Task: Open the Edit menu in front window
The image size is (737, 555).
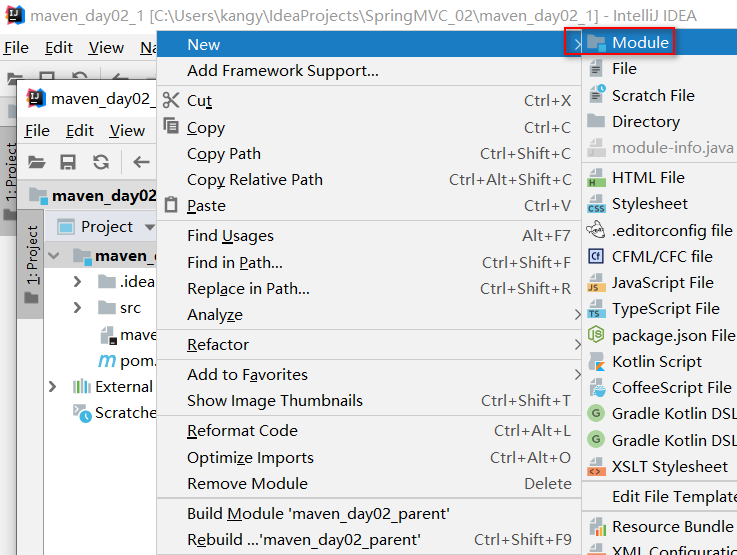Action: pyautogui.click(x=79, y=131)
